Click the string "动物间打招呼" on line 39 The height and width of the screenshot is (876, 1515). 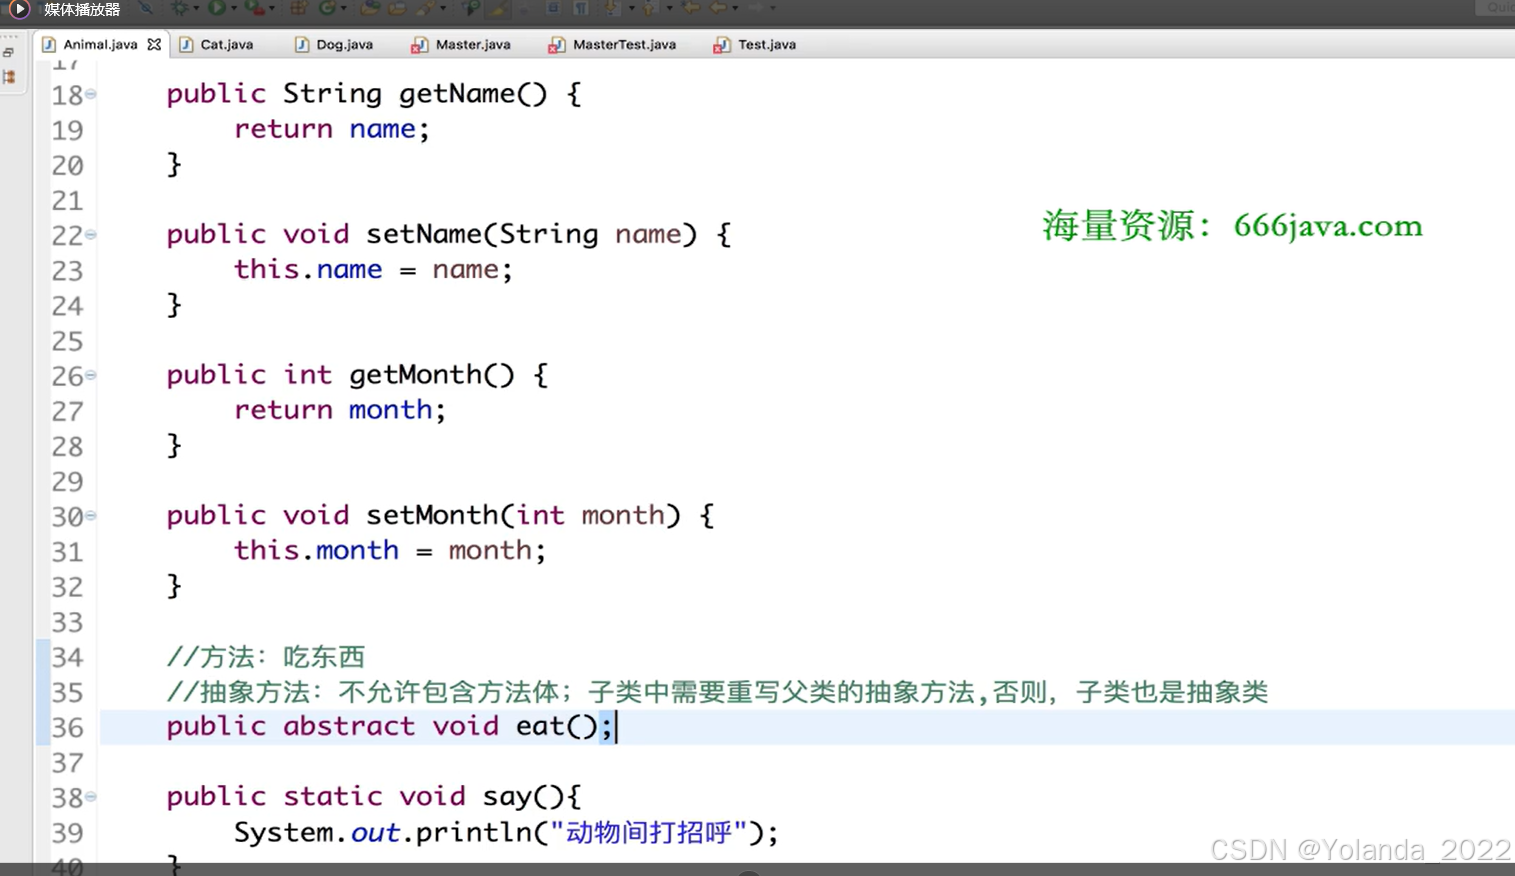(x=649, y=832)
